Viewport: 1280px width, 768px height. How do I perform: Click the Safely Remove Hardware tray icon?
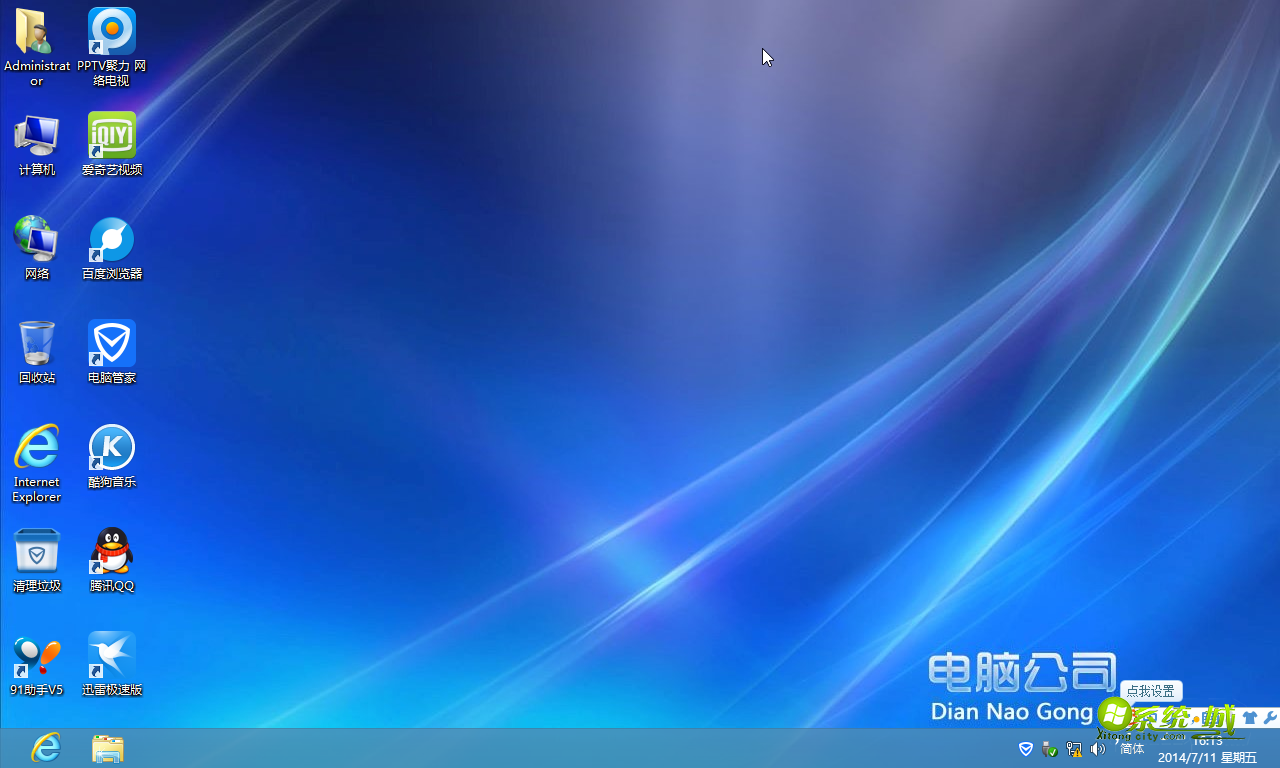coord(1049,748)
